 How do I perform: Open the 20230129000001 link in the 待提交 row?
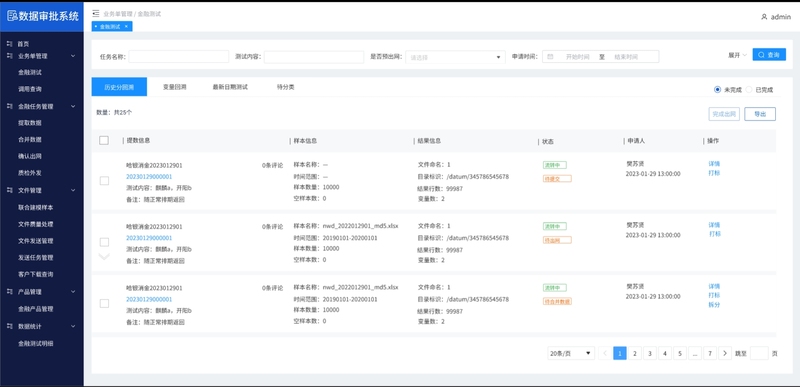coord(149,177)
